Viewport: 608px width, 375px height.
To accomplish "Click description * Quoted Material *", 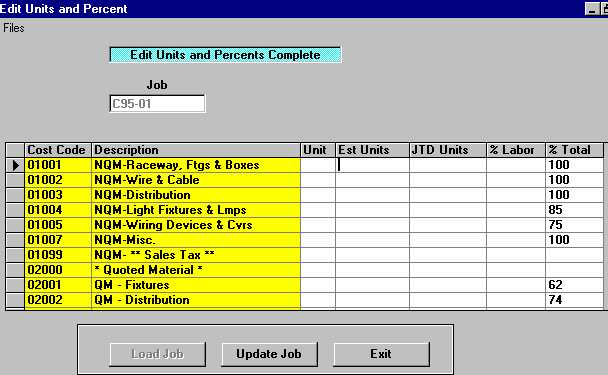I will [196, 270].
